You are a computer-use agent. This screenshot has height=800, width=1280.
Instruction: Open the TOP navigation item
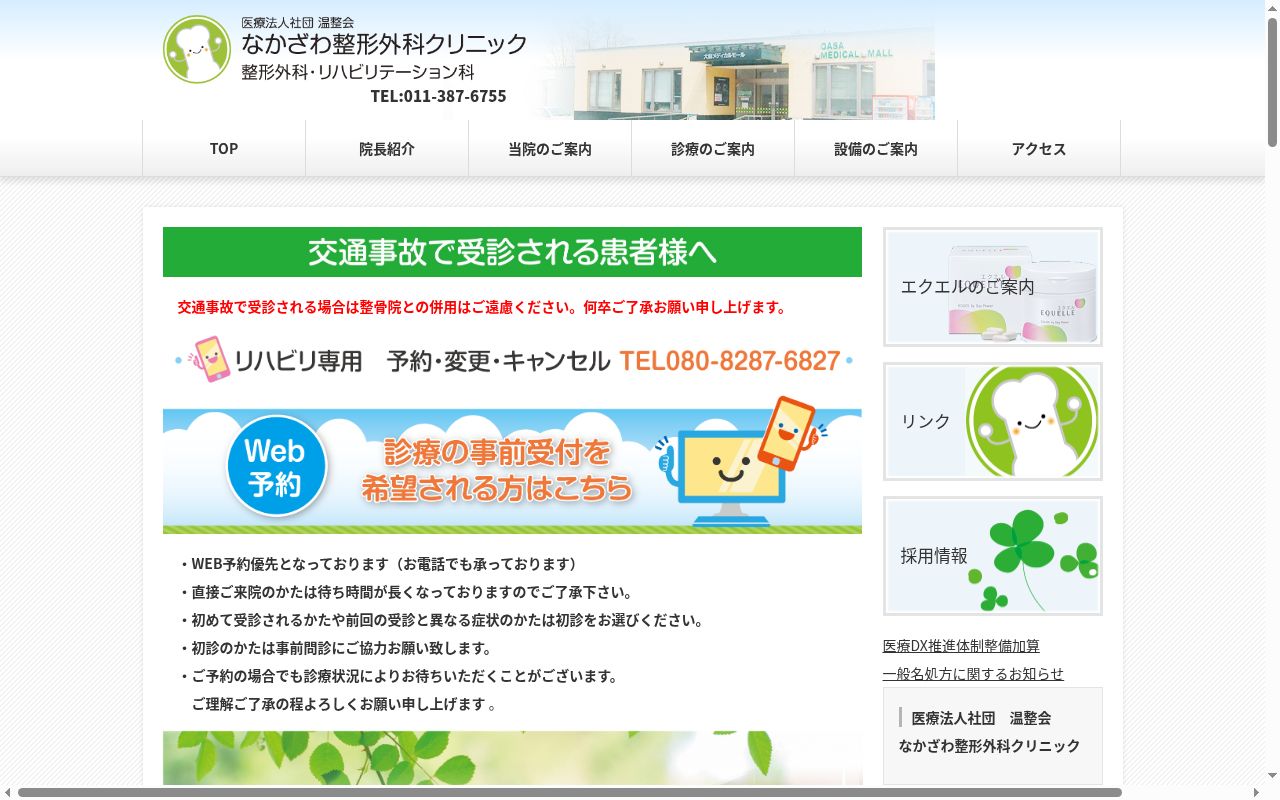click(224, 148)
